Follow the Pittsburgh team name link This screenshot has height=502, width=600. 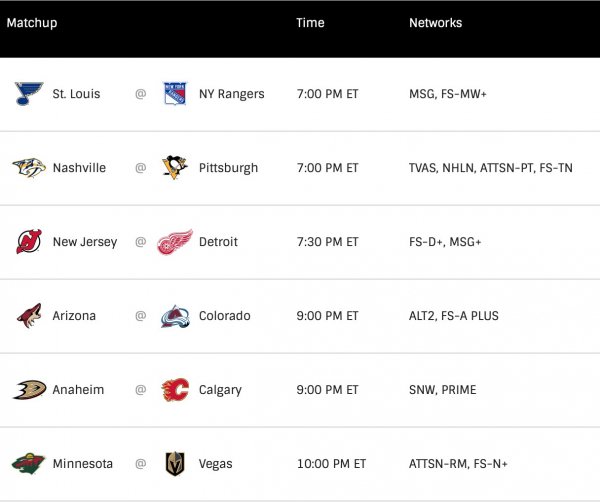[x=228, y=168]
